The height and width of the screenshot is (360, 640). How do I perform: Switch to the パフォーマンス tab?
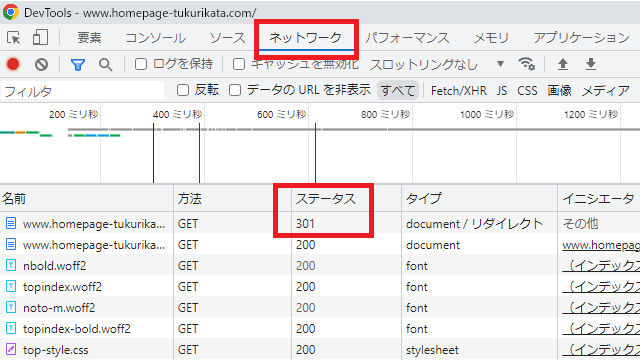coord(407,38)
